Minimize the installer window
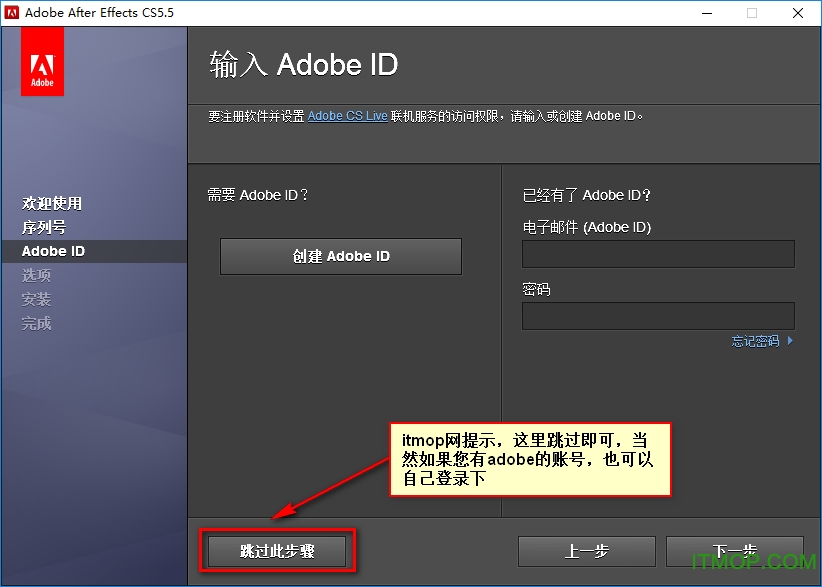This screenshot has width=822, height=587. [x=706, y=13]
